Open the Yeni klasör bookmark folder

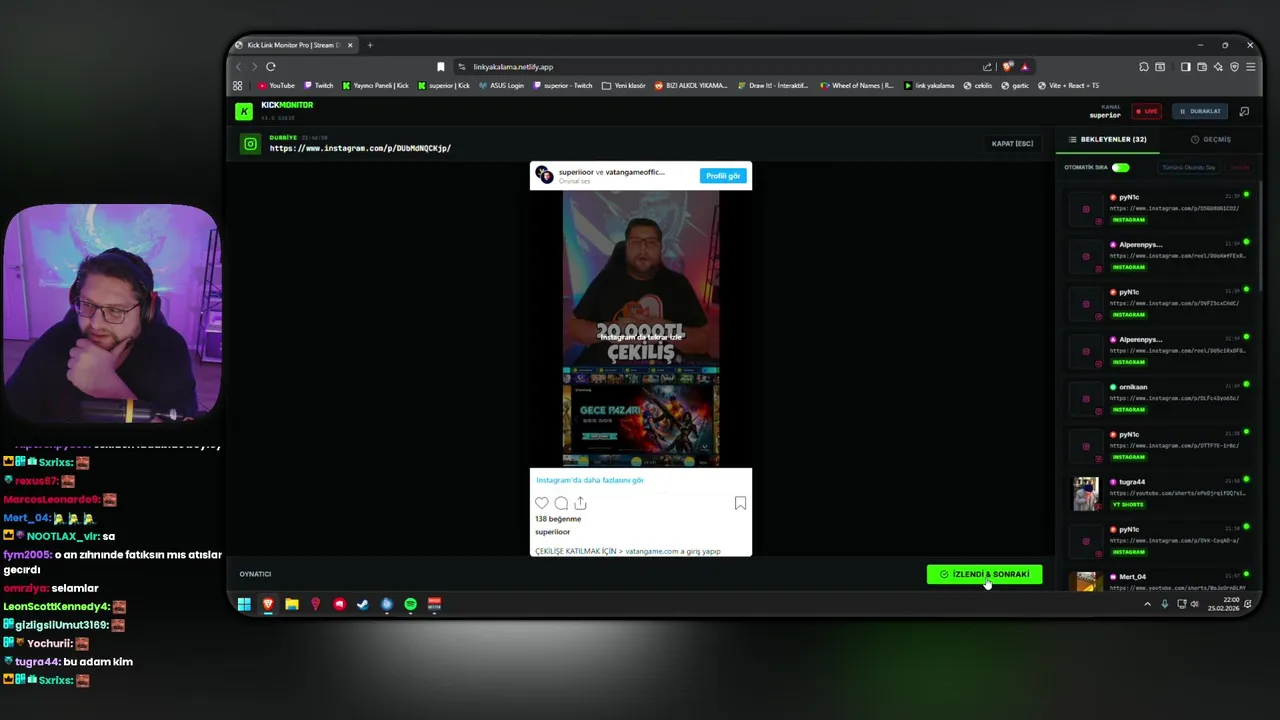tap(623, 85)
